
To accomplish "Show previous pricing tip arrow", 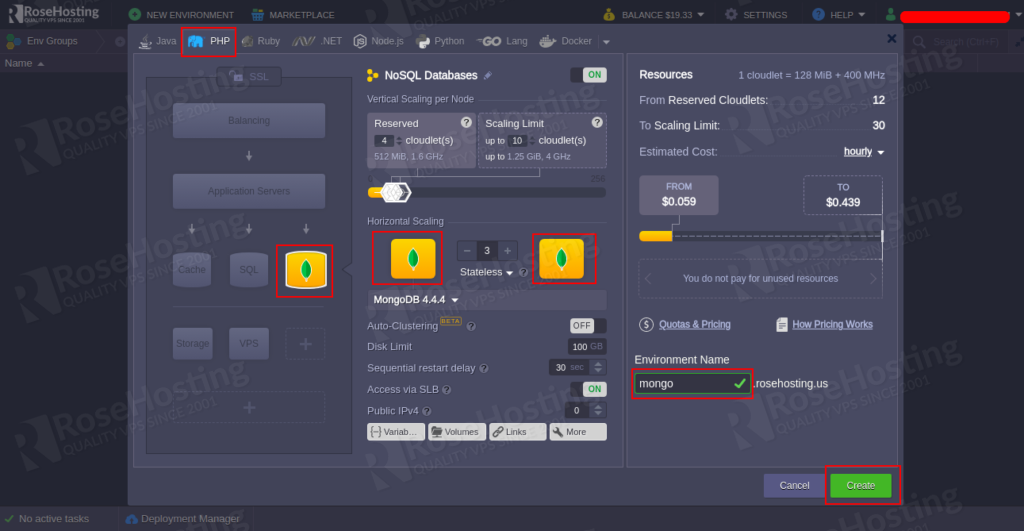I will 648,279.
